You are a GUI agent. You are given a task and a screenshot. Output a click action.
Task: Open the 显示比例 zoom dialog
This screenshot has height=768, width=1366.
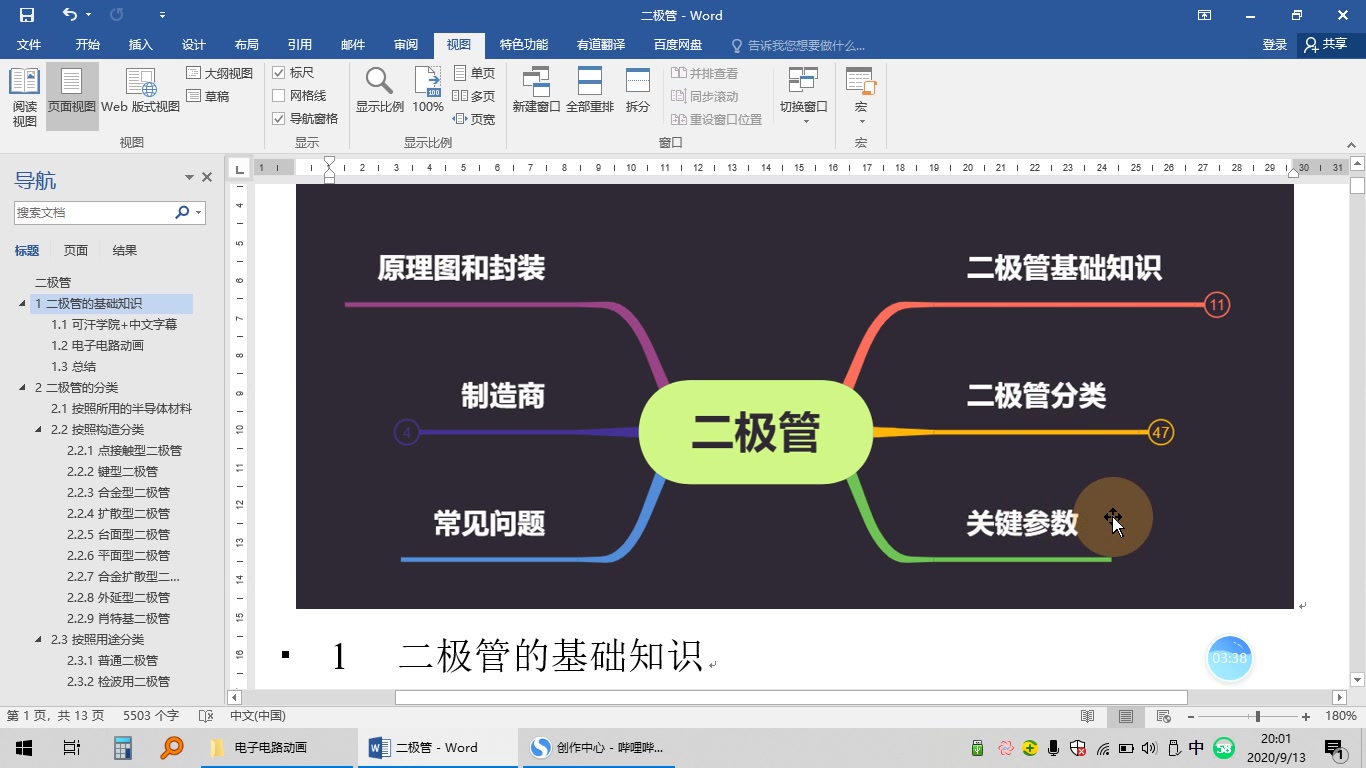(379, 90)
